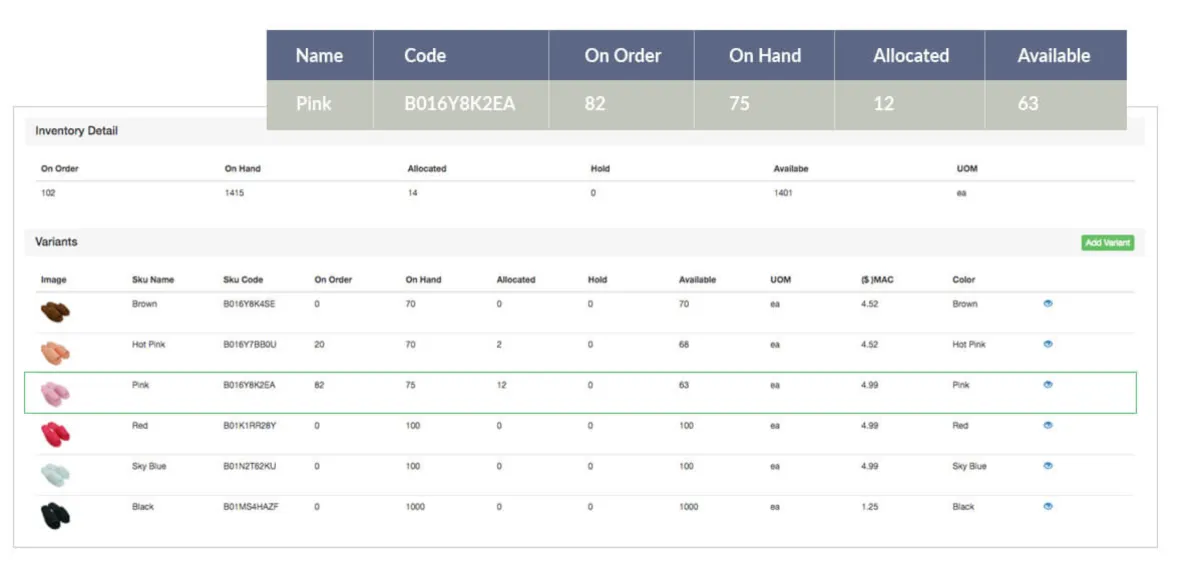The height and width of the screenshot is (571, 1200).
Task: Select the hot pink slipper image
Action: 55,352
